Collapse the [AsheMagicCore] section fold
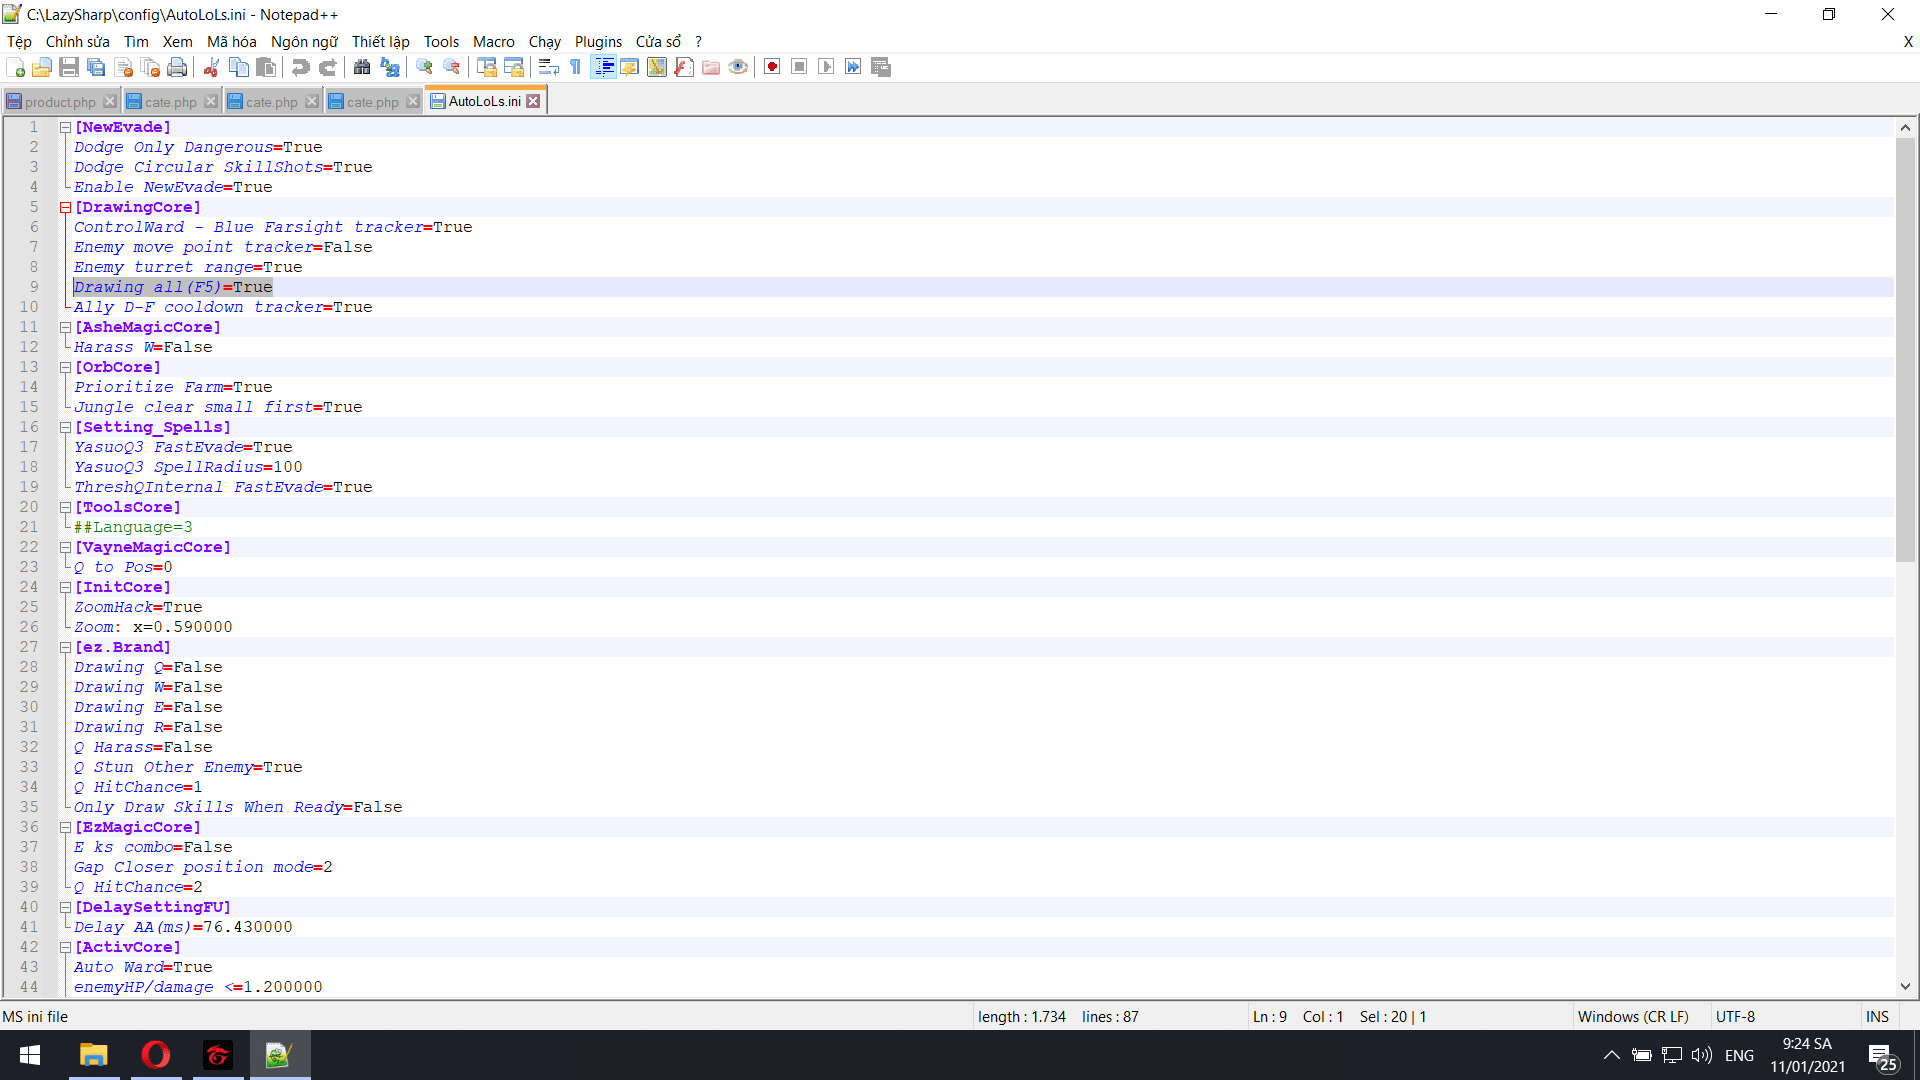The image size is (1920, 1080). point(65,327)
